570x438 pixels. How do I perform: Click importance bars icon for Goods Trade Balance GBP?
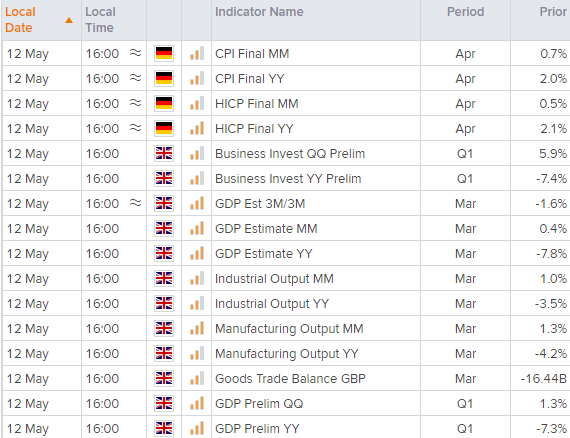click(x=197, y=378)
